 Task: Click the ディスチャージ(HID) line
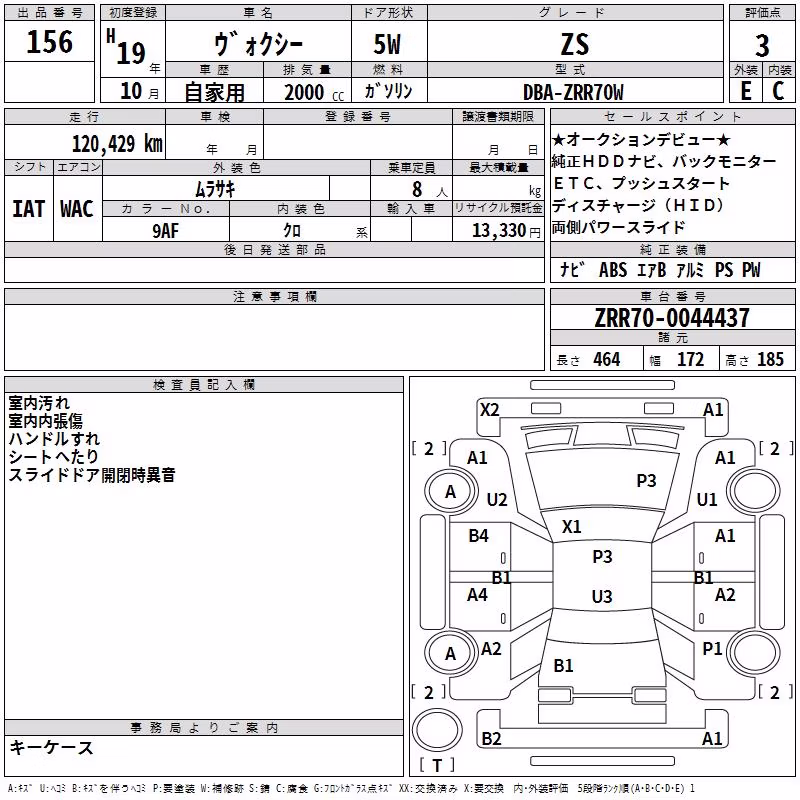(x=638, y=206)
